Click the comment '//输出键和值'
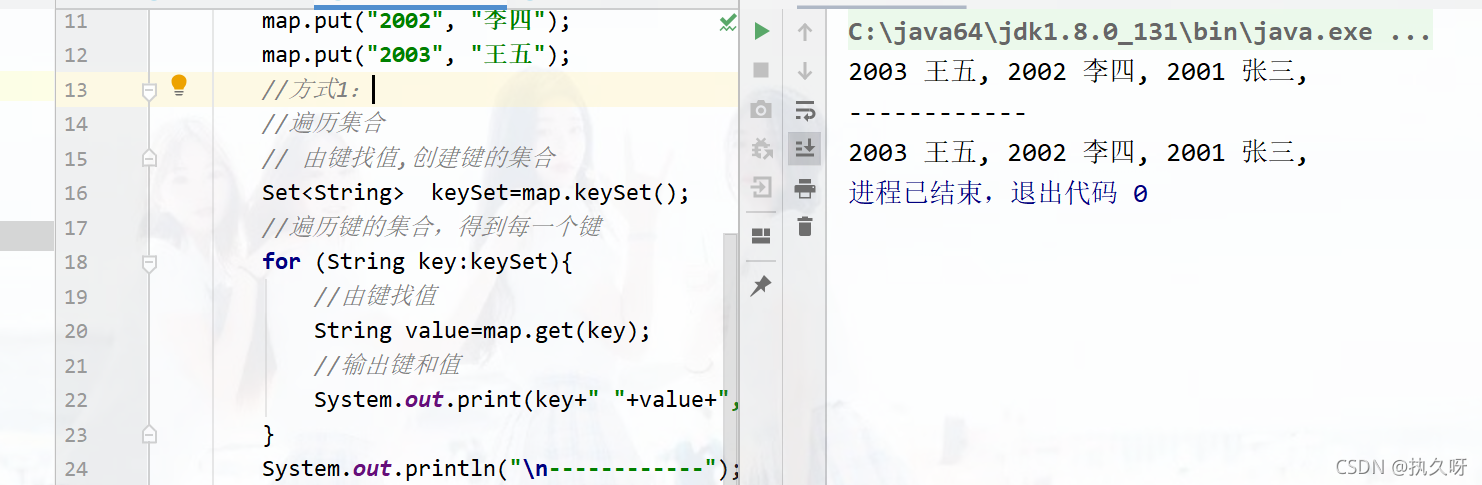 [388, 365]
